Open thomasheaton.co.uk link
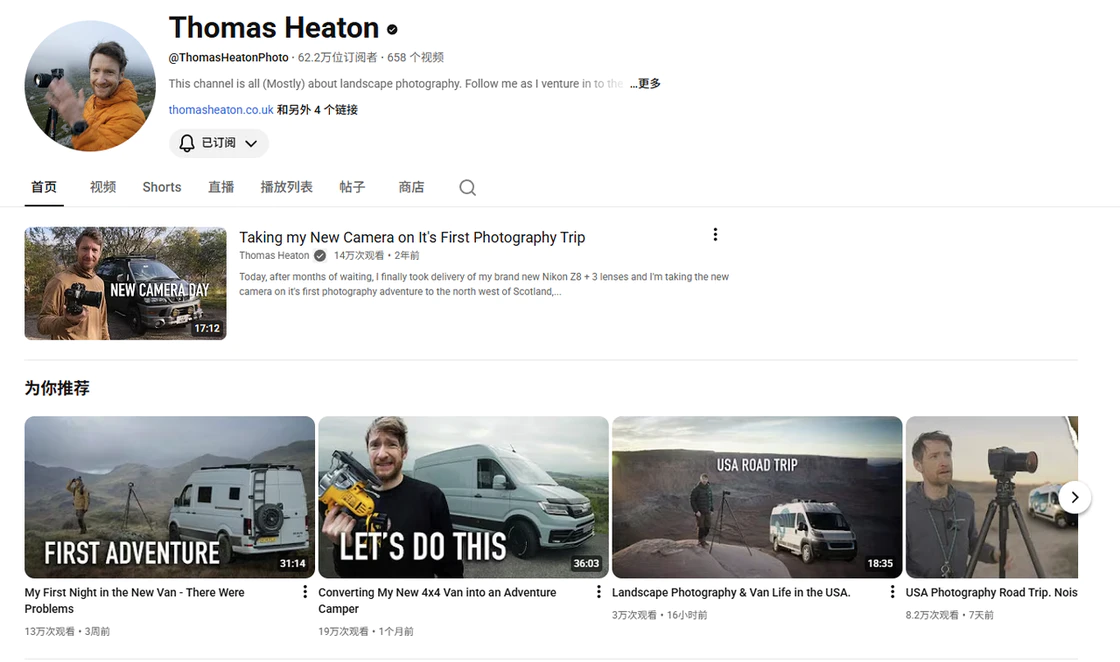 221,110
